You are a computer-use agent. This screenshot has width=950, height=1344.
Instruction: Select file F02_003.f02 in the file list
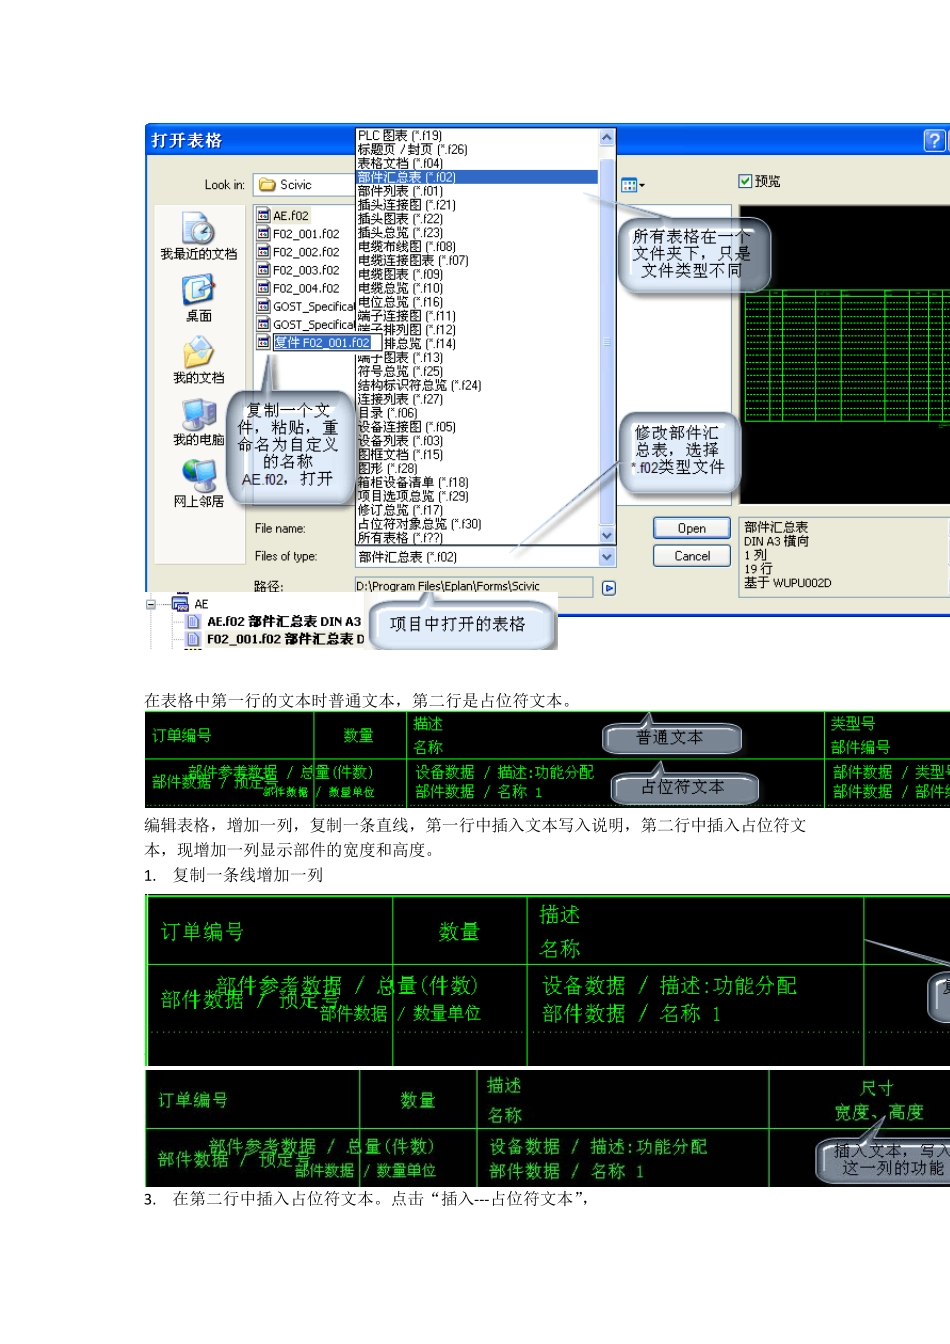[298, 270]
